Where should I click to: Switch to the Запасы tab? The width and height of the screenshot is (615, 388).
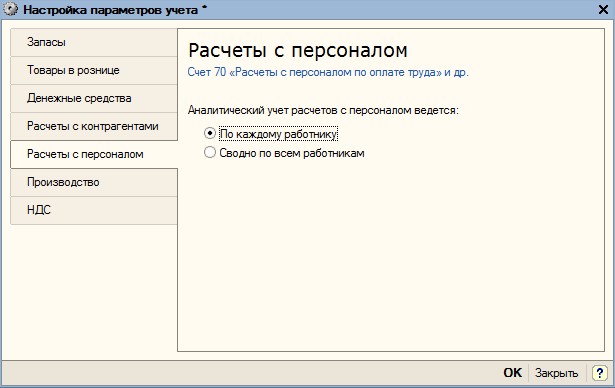(x=94, y=42)
